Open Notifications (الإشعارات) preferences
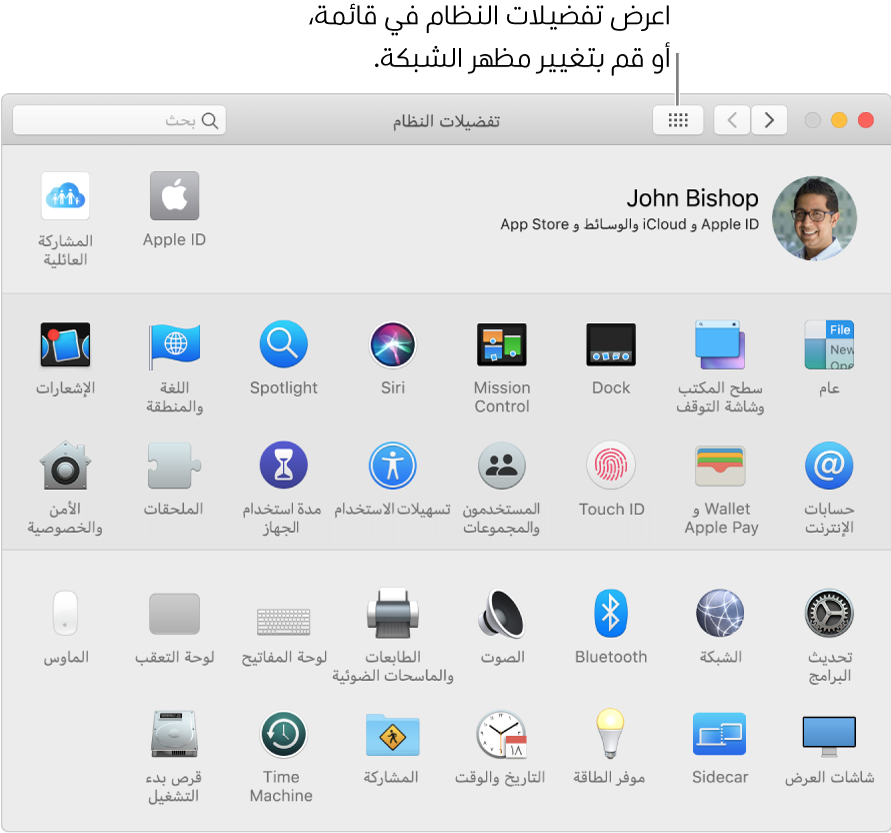 65,345
